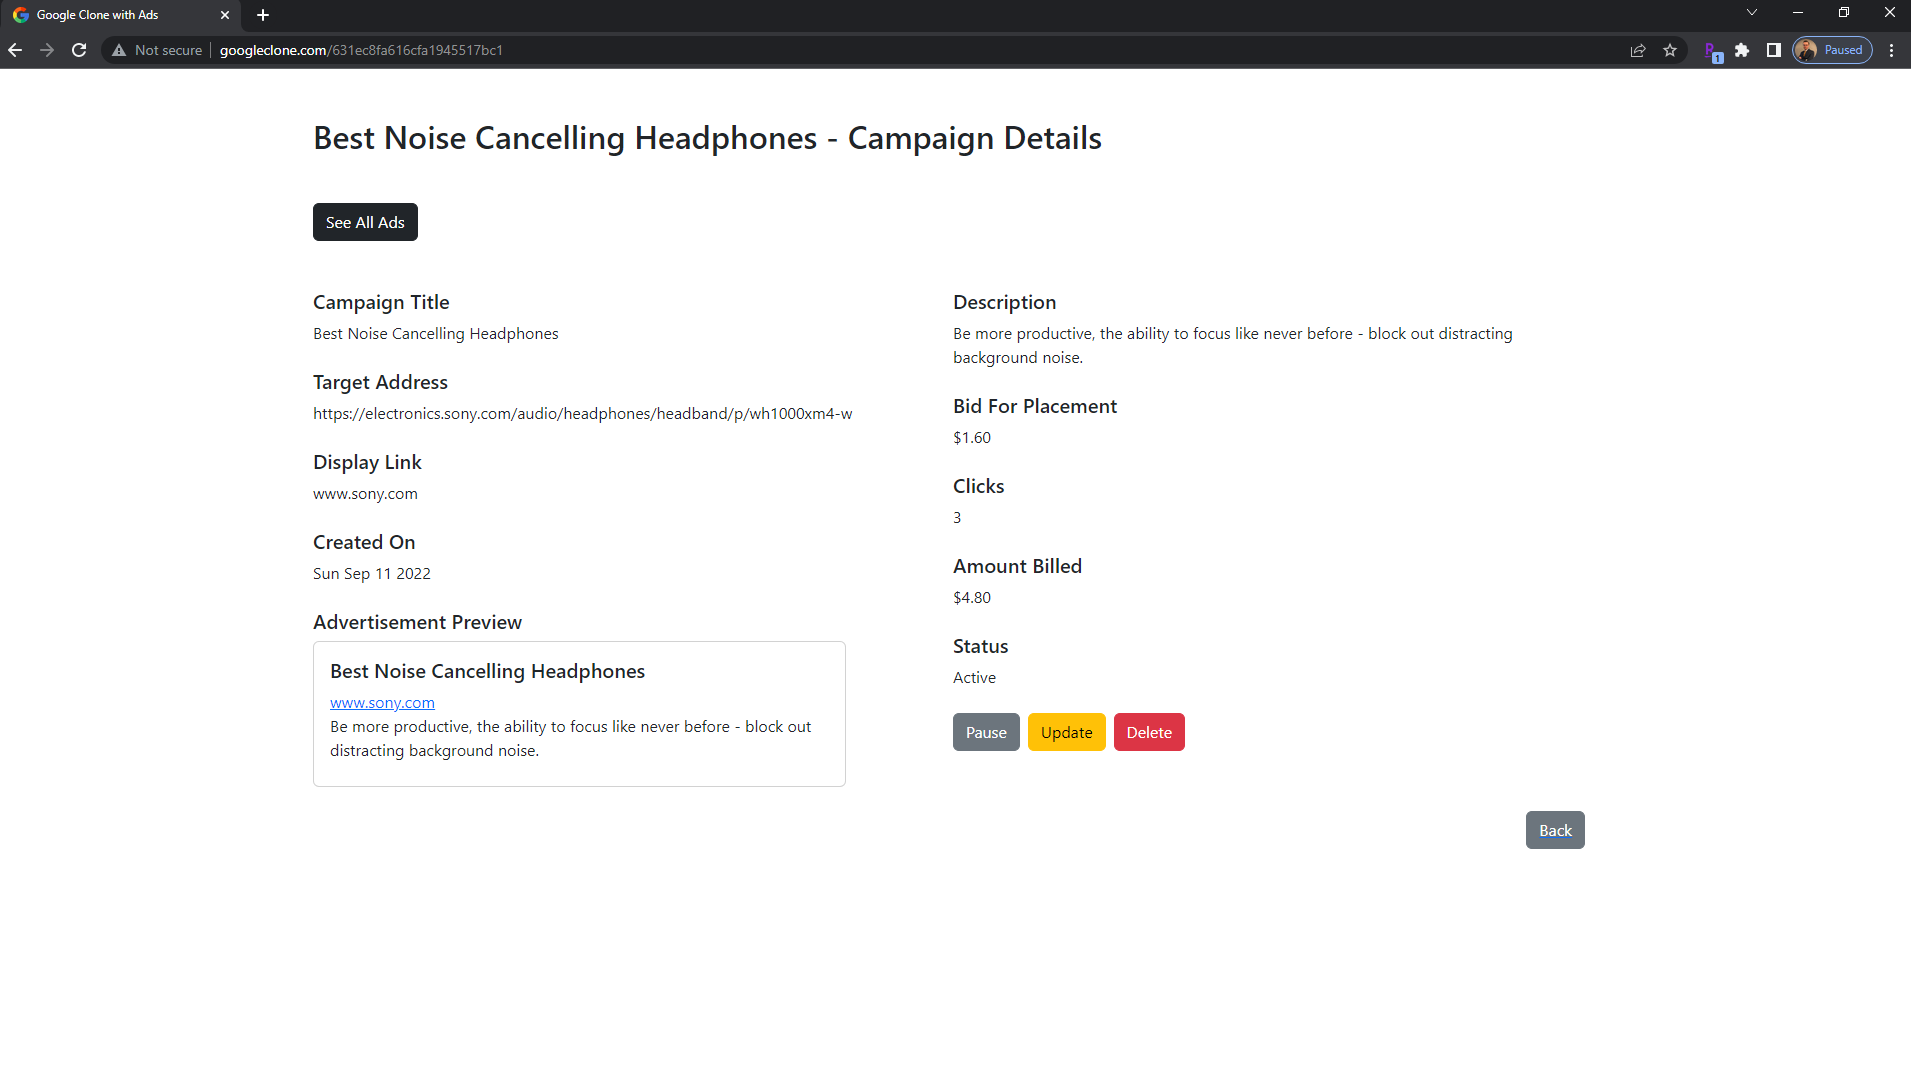
Task: Open the Extensions puzzle icon
Action: tap(1742, 50)
